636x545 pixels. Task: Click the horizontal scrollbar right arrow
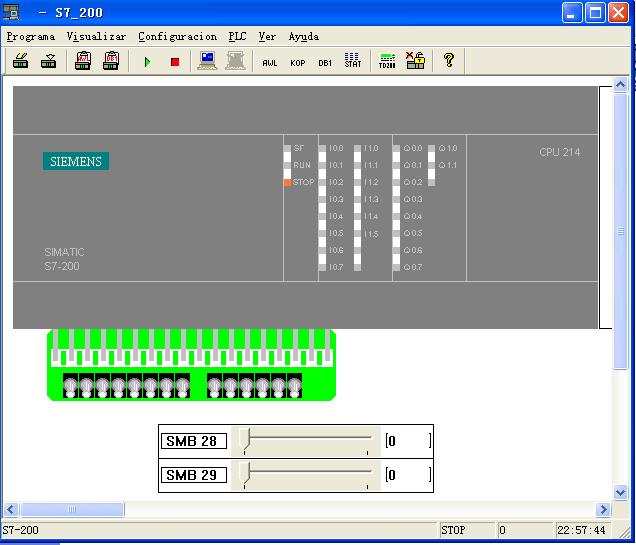[603, 509]
